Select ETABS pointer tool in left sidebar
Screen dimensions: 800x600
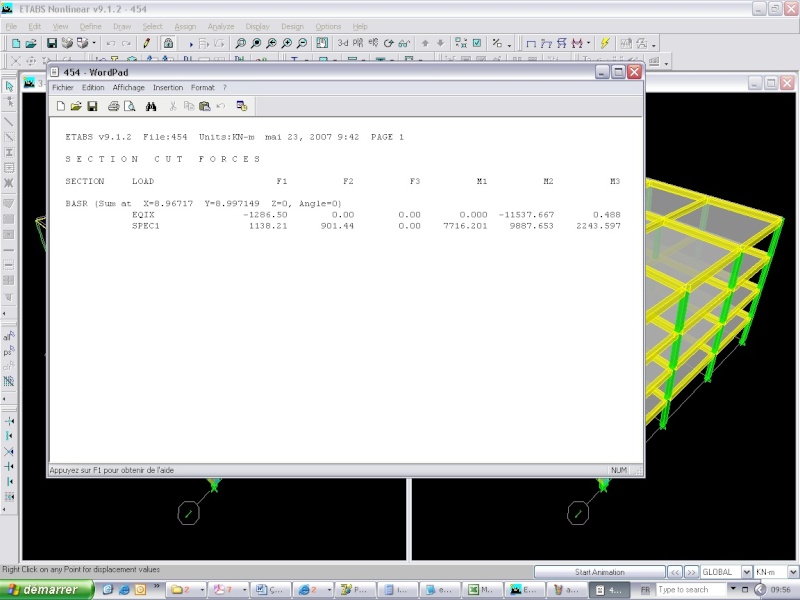[x=9, y=87]
